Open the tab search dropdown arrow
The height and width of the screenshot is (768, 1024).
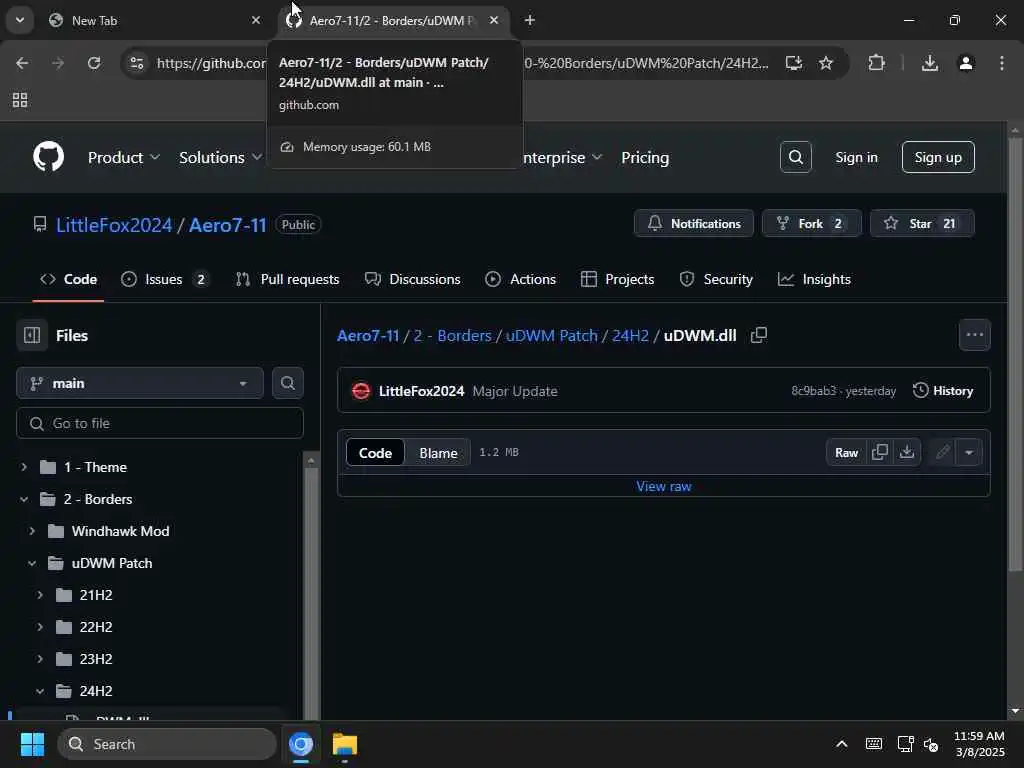[20, 20]
